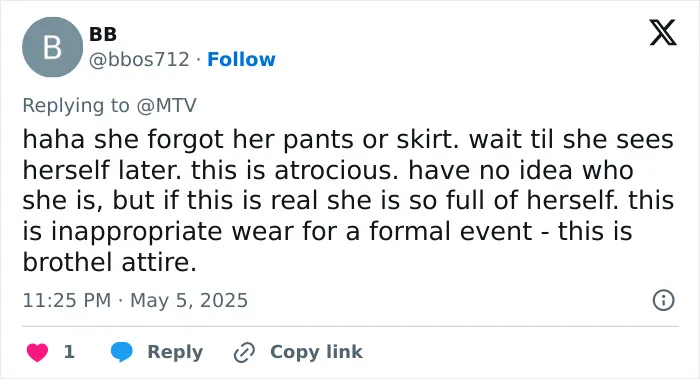700x379 pixels.
Task: Click the May 5, 2025 date
Action: coord(189,300)
